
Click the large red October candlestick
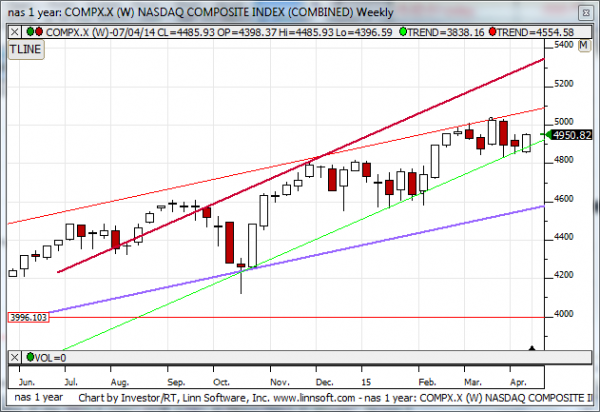[229, 240]
